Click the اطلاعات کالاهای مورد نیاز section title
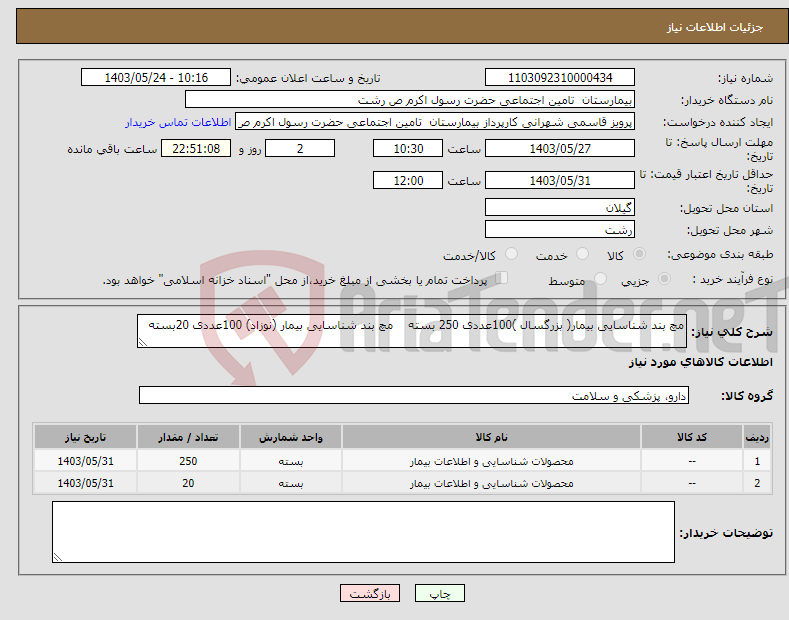 pyautogui.click(x=700, y=362)
